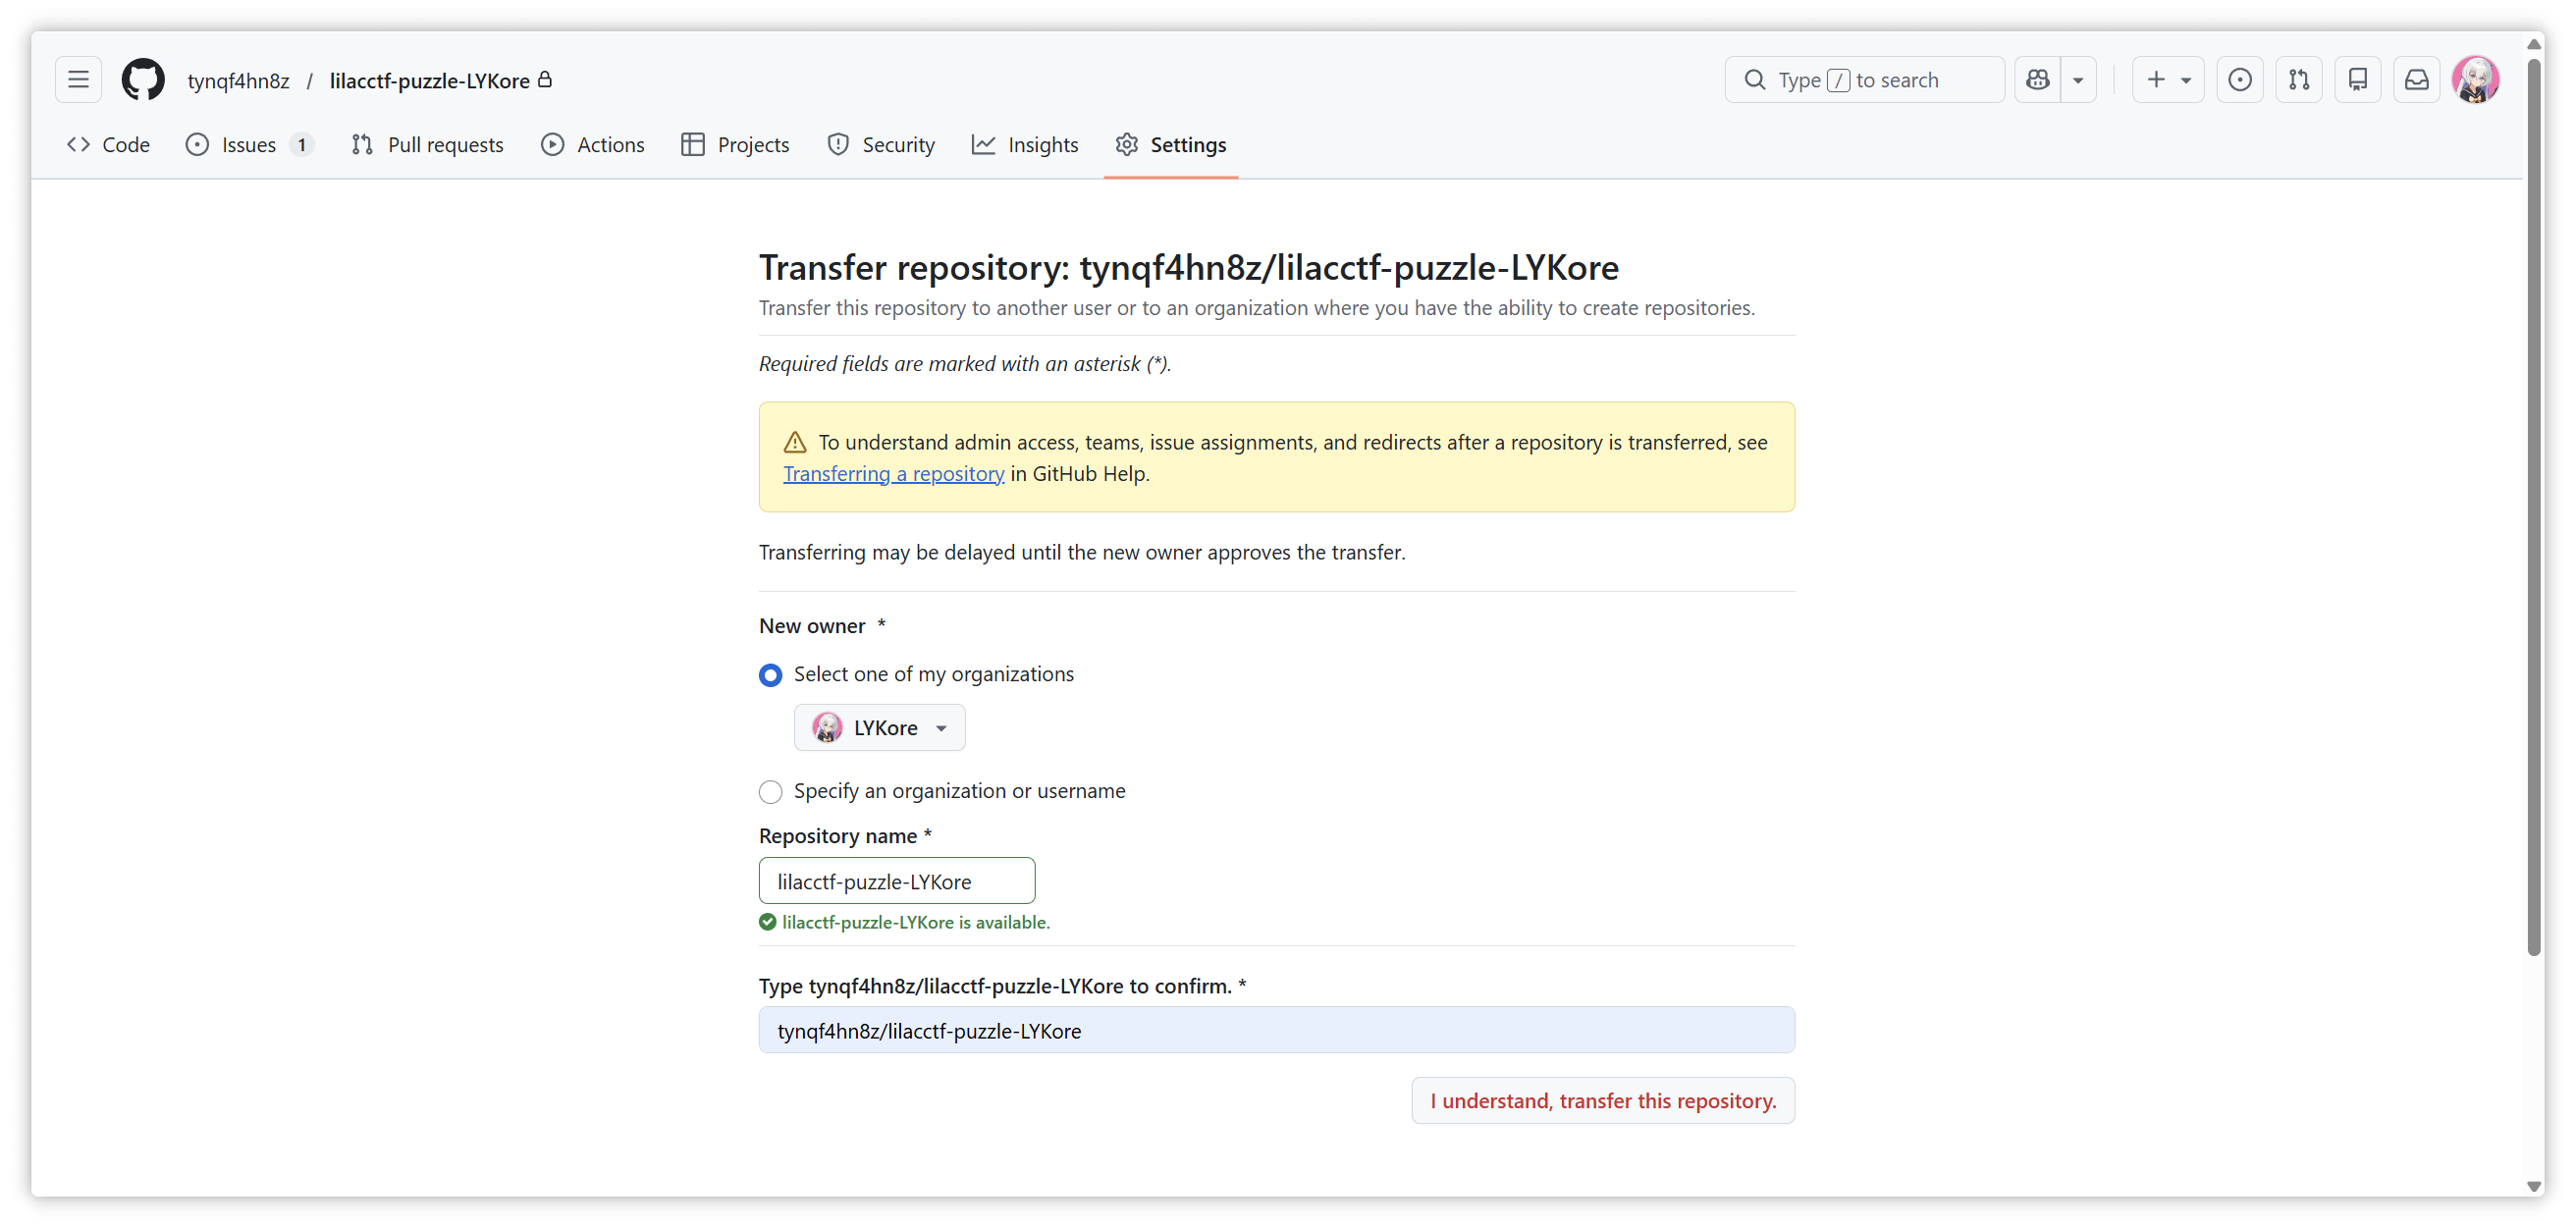Focus the "Type / to search" box
The height and width of the screenshot is (1228, 2576).
(x=1864, y=80)
